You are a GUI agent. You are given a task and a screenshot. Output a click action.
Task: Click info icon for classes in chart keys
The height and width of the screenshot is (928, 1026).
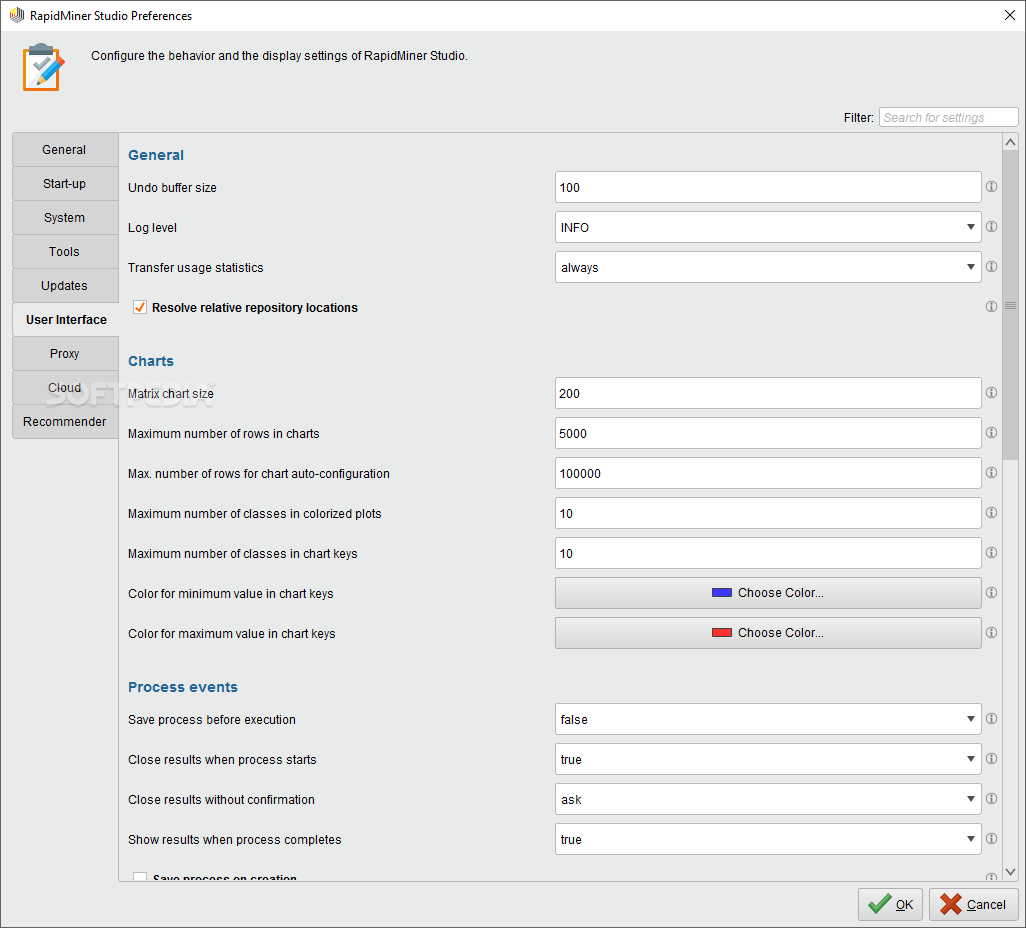(x=991, y=552)
